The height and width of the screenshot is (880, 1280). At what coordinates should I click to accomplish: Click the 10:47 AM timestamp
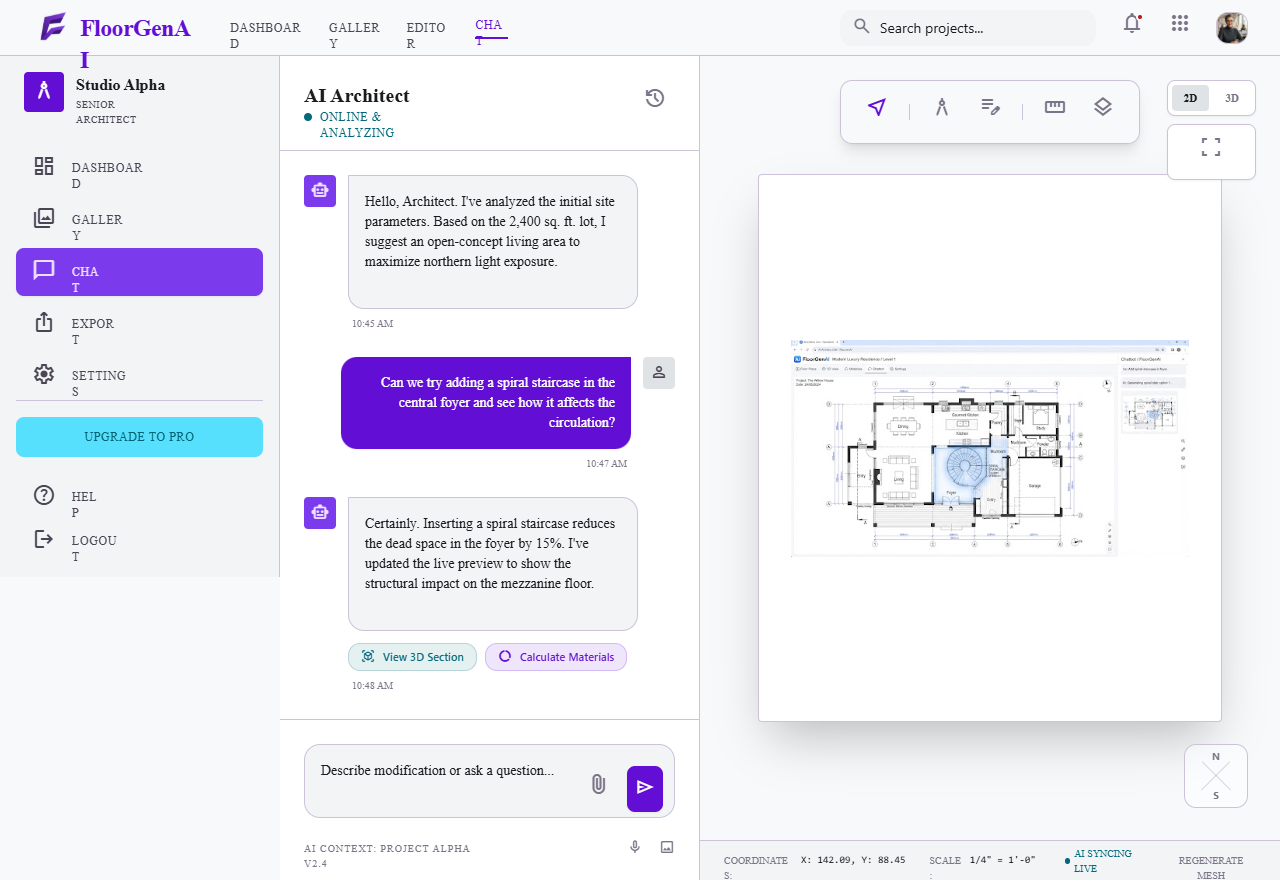[x=607, y=463]
